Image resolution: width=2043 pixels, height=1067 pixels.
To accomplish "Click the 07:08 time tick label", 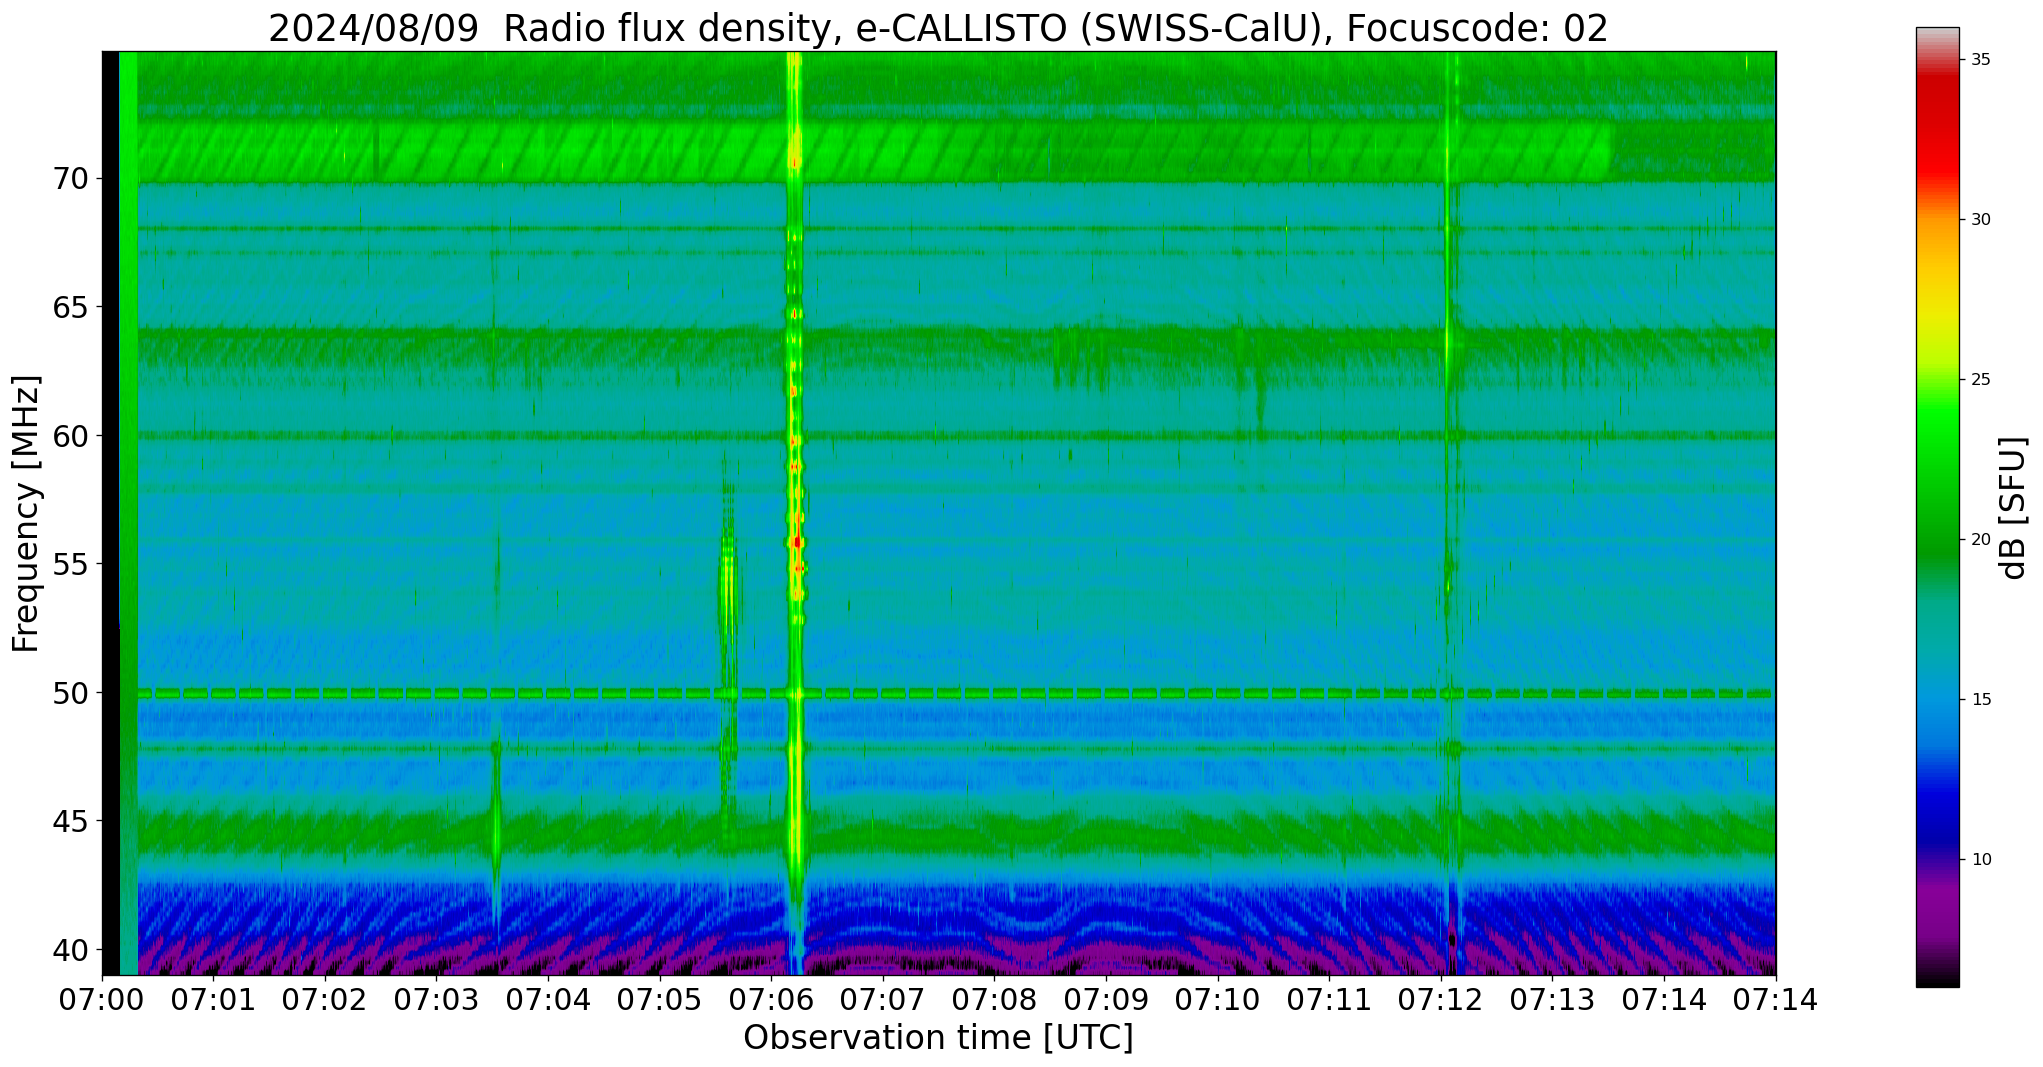I will tap(995, 999).
